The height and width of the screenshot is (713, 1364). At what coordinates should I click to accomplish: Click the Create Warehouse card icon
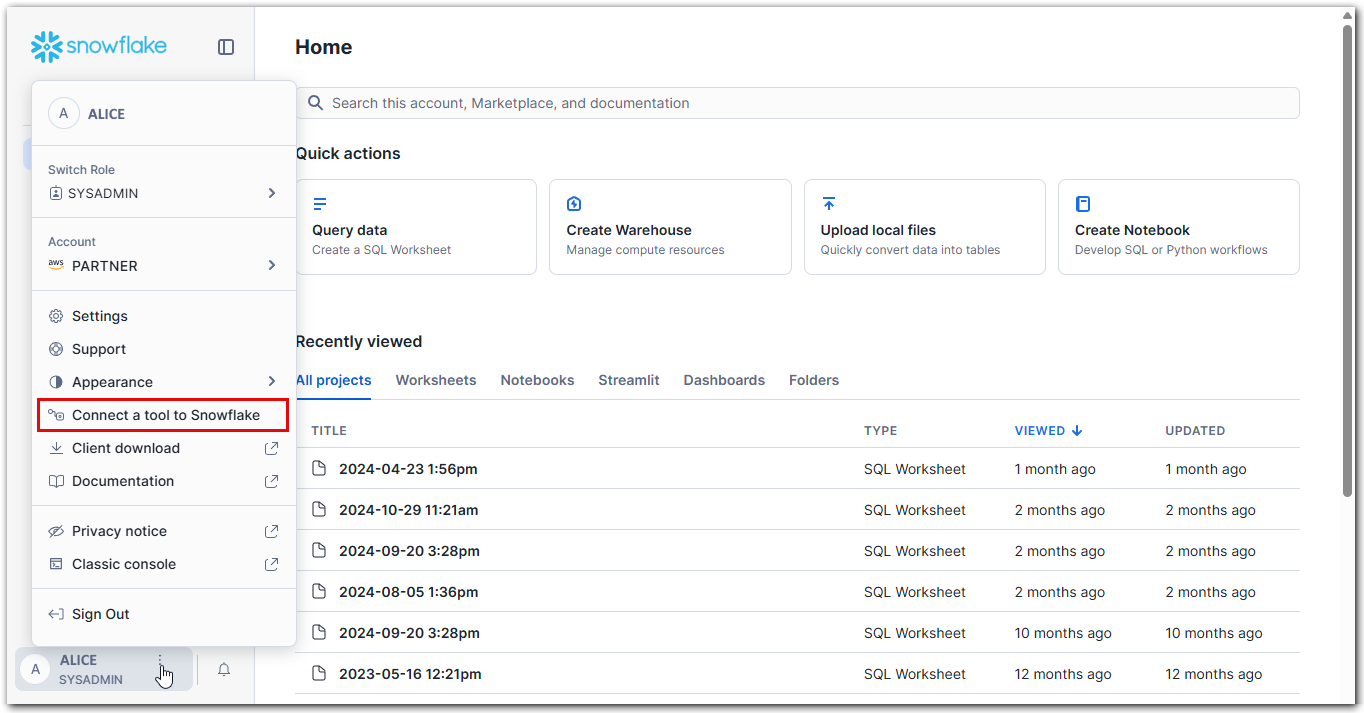pos(574,204)
